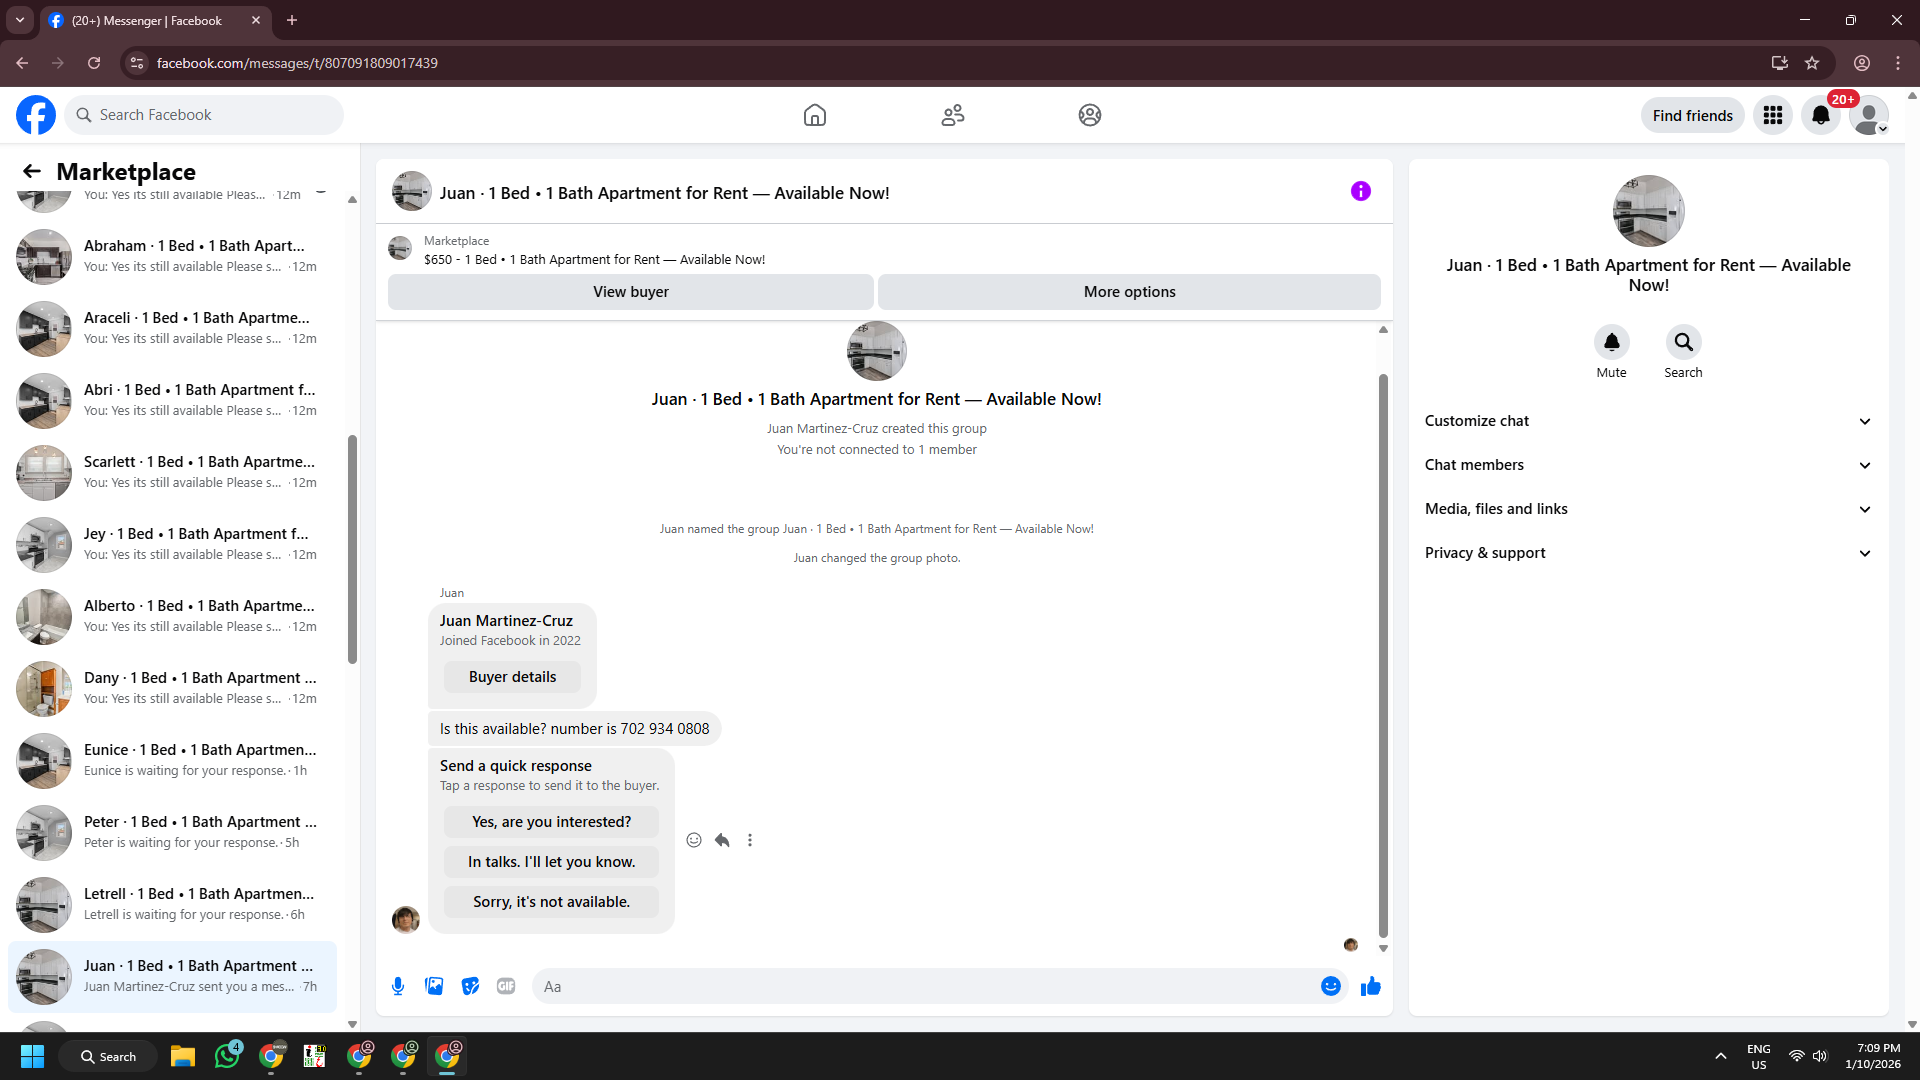Viewport: 1920px width, 1080px height.
Task: Open the sticker picker icon
Action: click(x=470, y=986)
